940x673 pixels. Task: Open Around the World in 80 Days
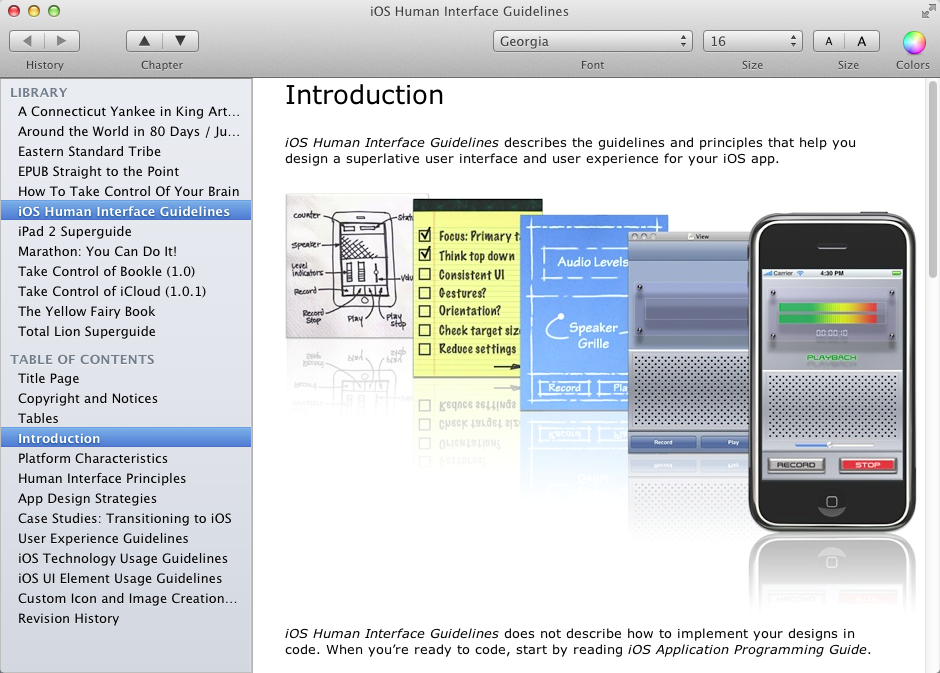(126, 131)
